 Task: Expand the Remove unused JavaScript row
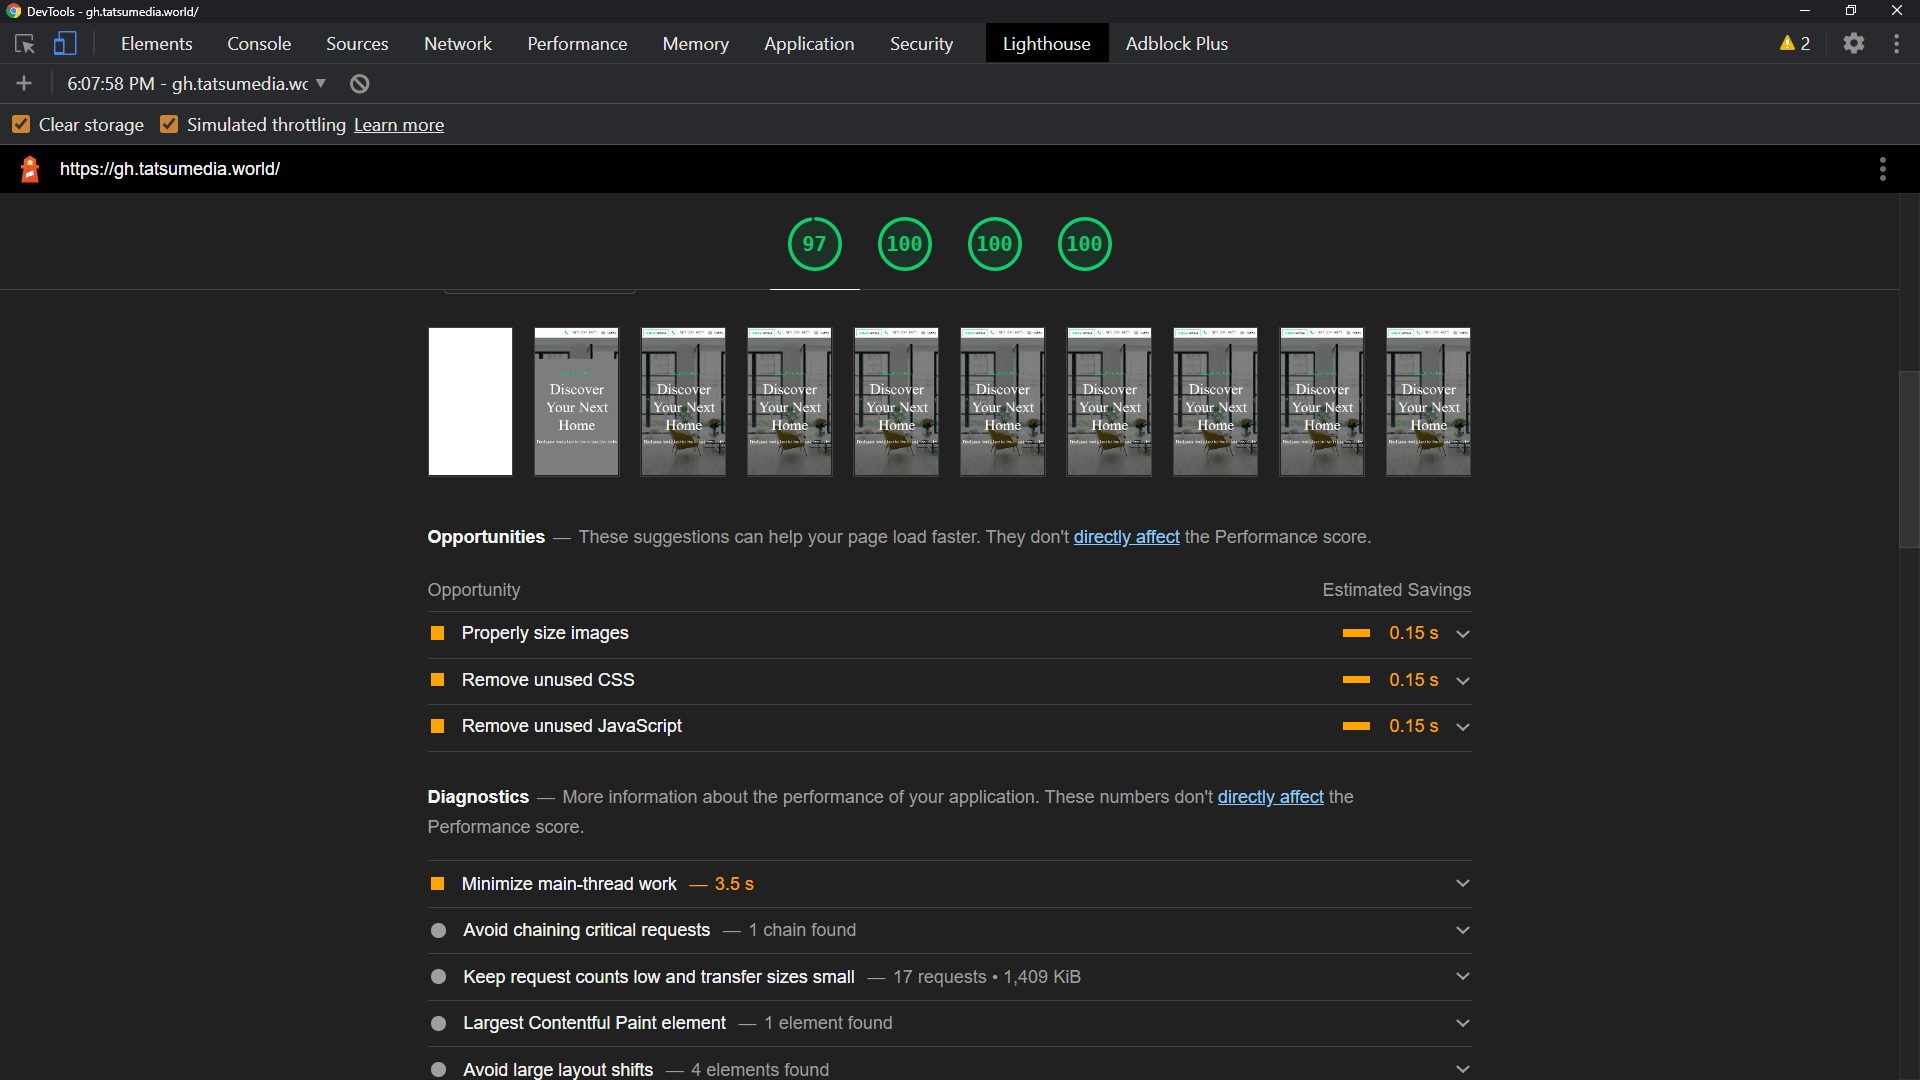tap(1462, 727)
